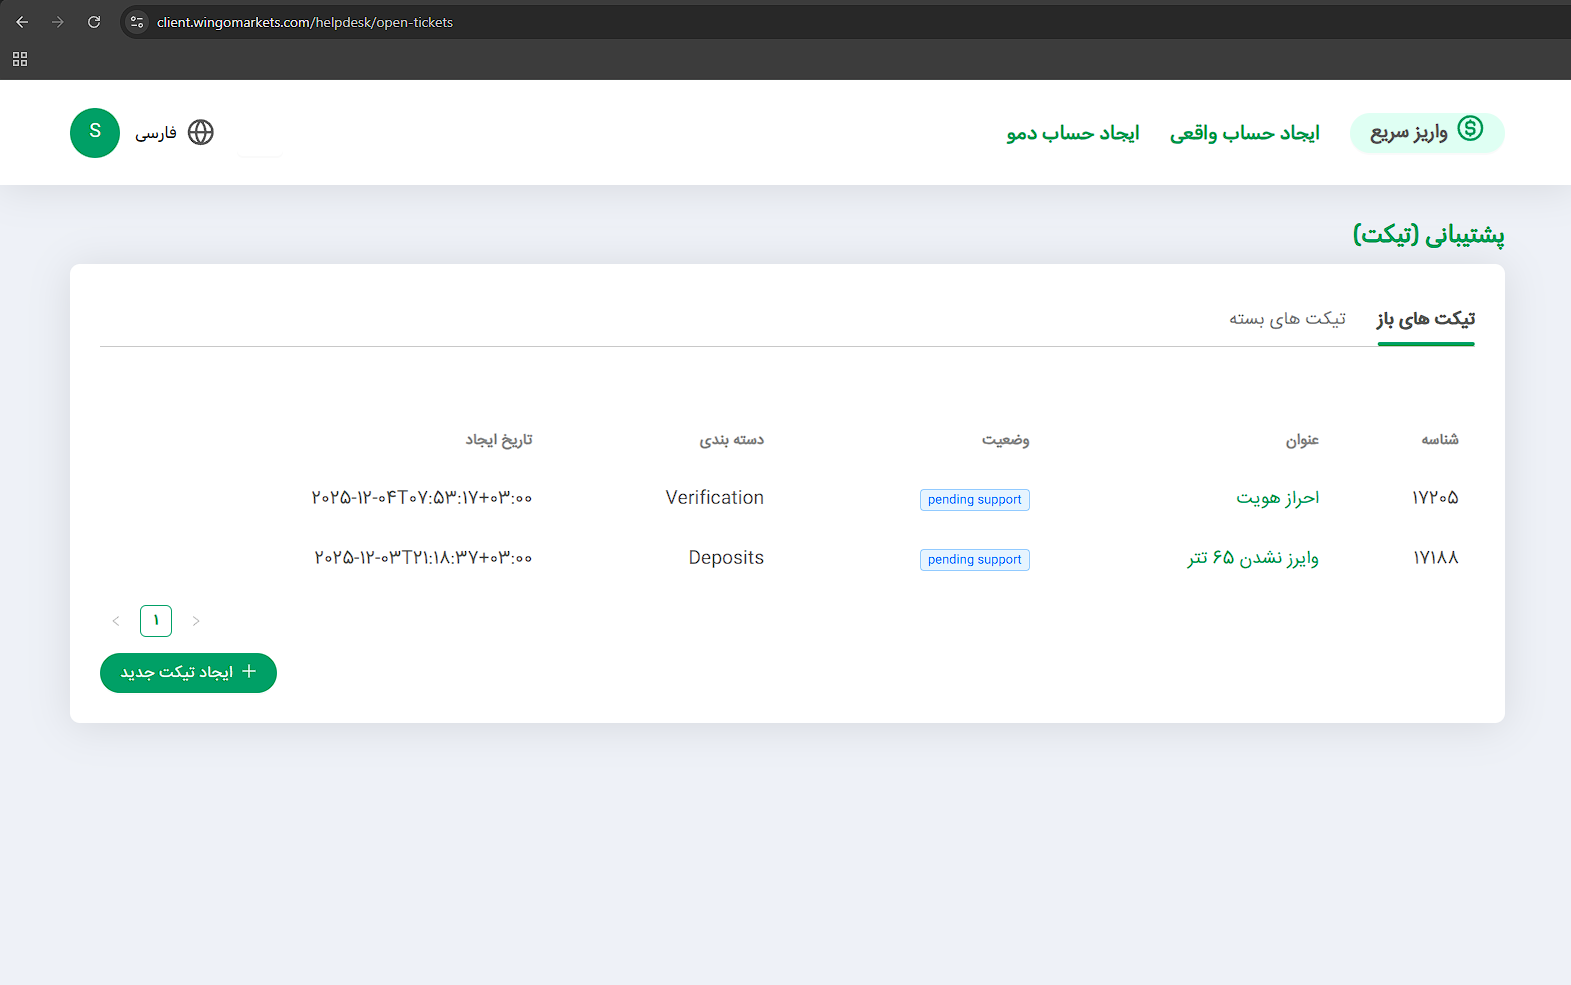Click the dollar icon for quick deposit
This screenshot has width=1571, height=985.
(1470, 129)
